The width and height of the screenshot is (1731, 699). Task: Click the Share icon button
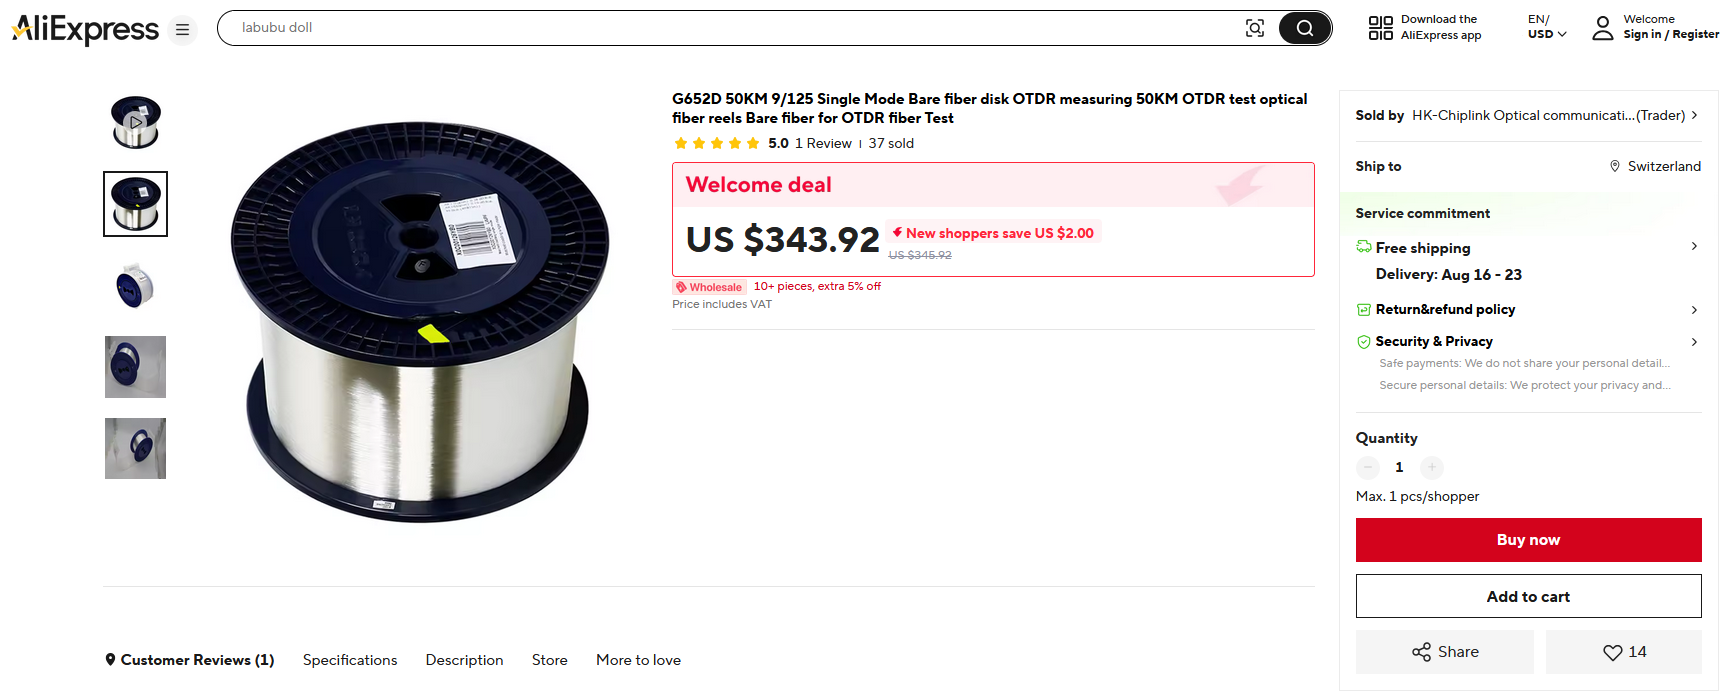pyautogui.click(x=1421, y=652)
